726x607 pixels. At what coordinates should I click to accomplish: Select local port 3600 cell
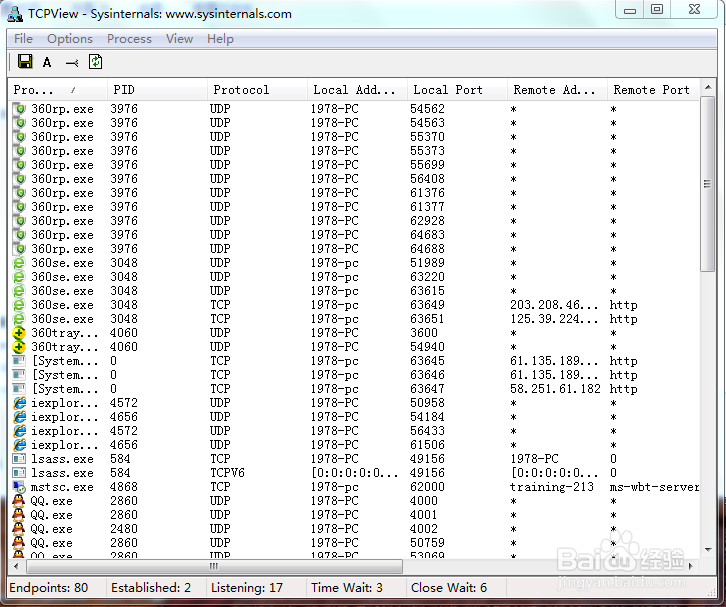tap(424, 333)
